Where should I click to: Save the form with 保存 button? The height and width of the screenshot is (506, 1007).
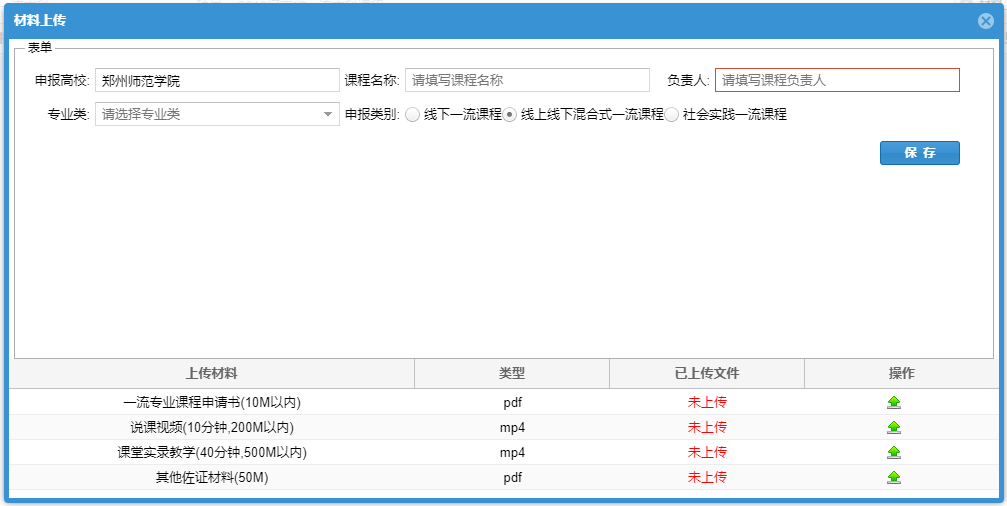pos(919,153)
